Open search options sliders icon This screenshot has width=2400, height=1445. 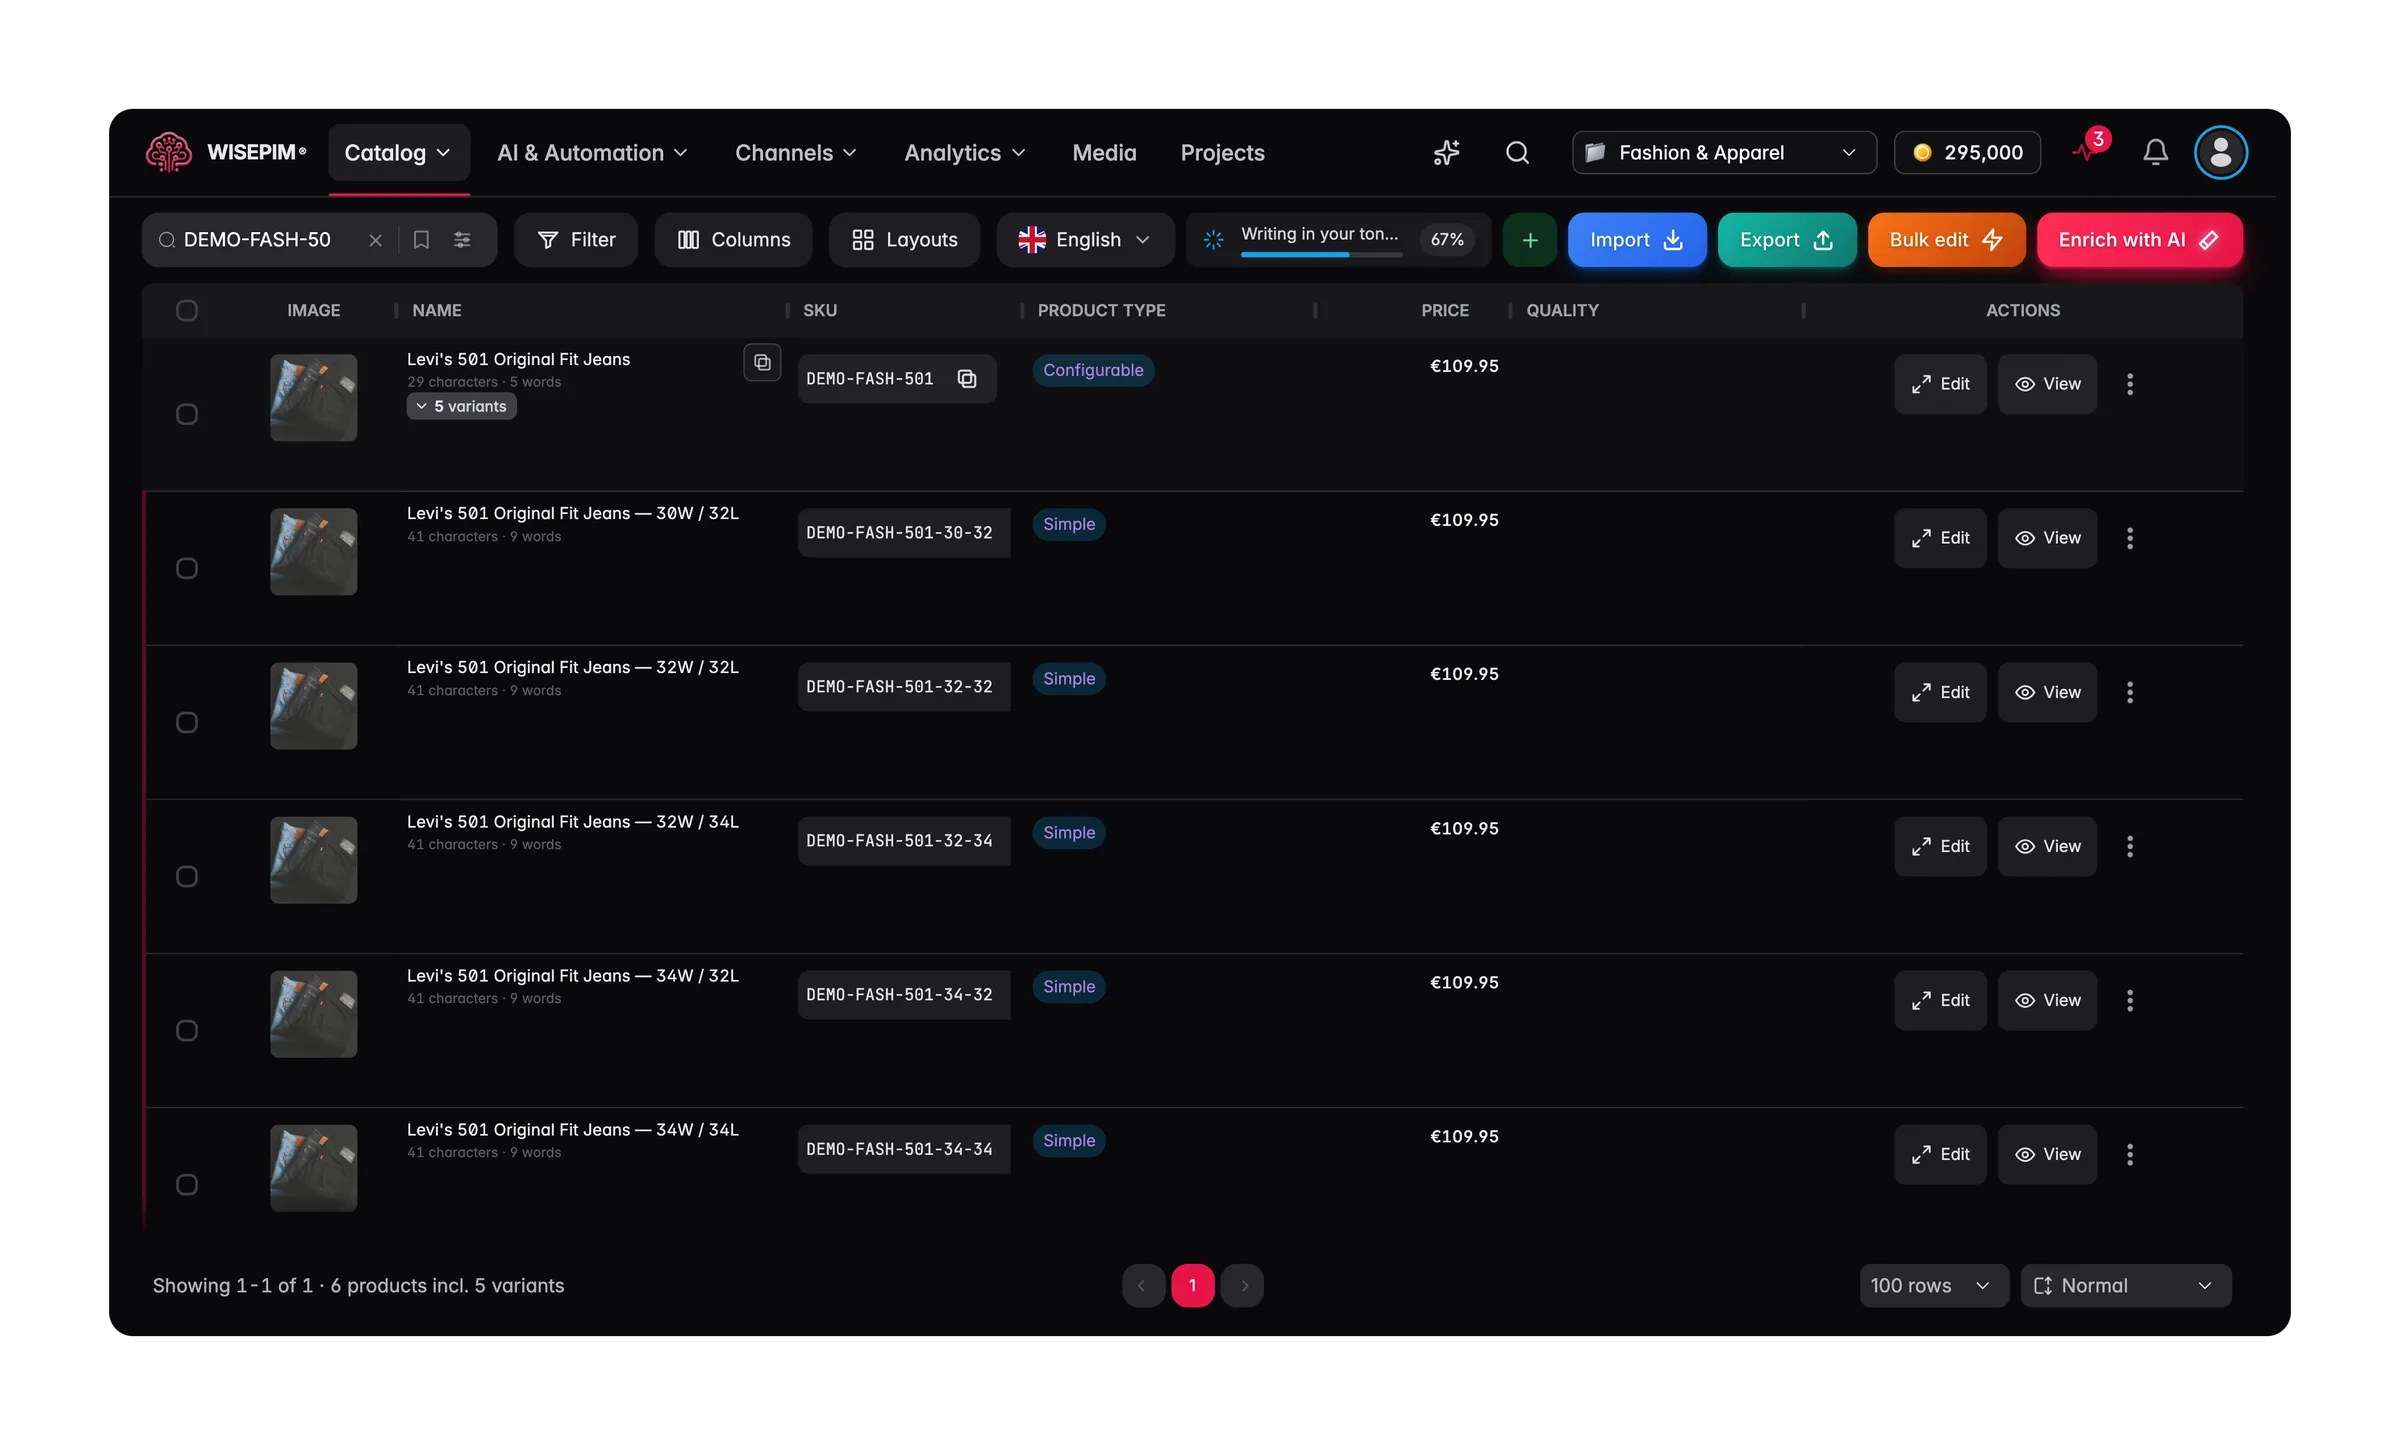[x=462, y=240]
